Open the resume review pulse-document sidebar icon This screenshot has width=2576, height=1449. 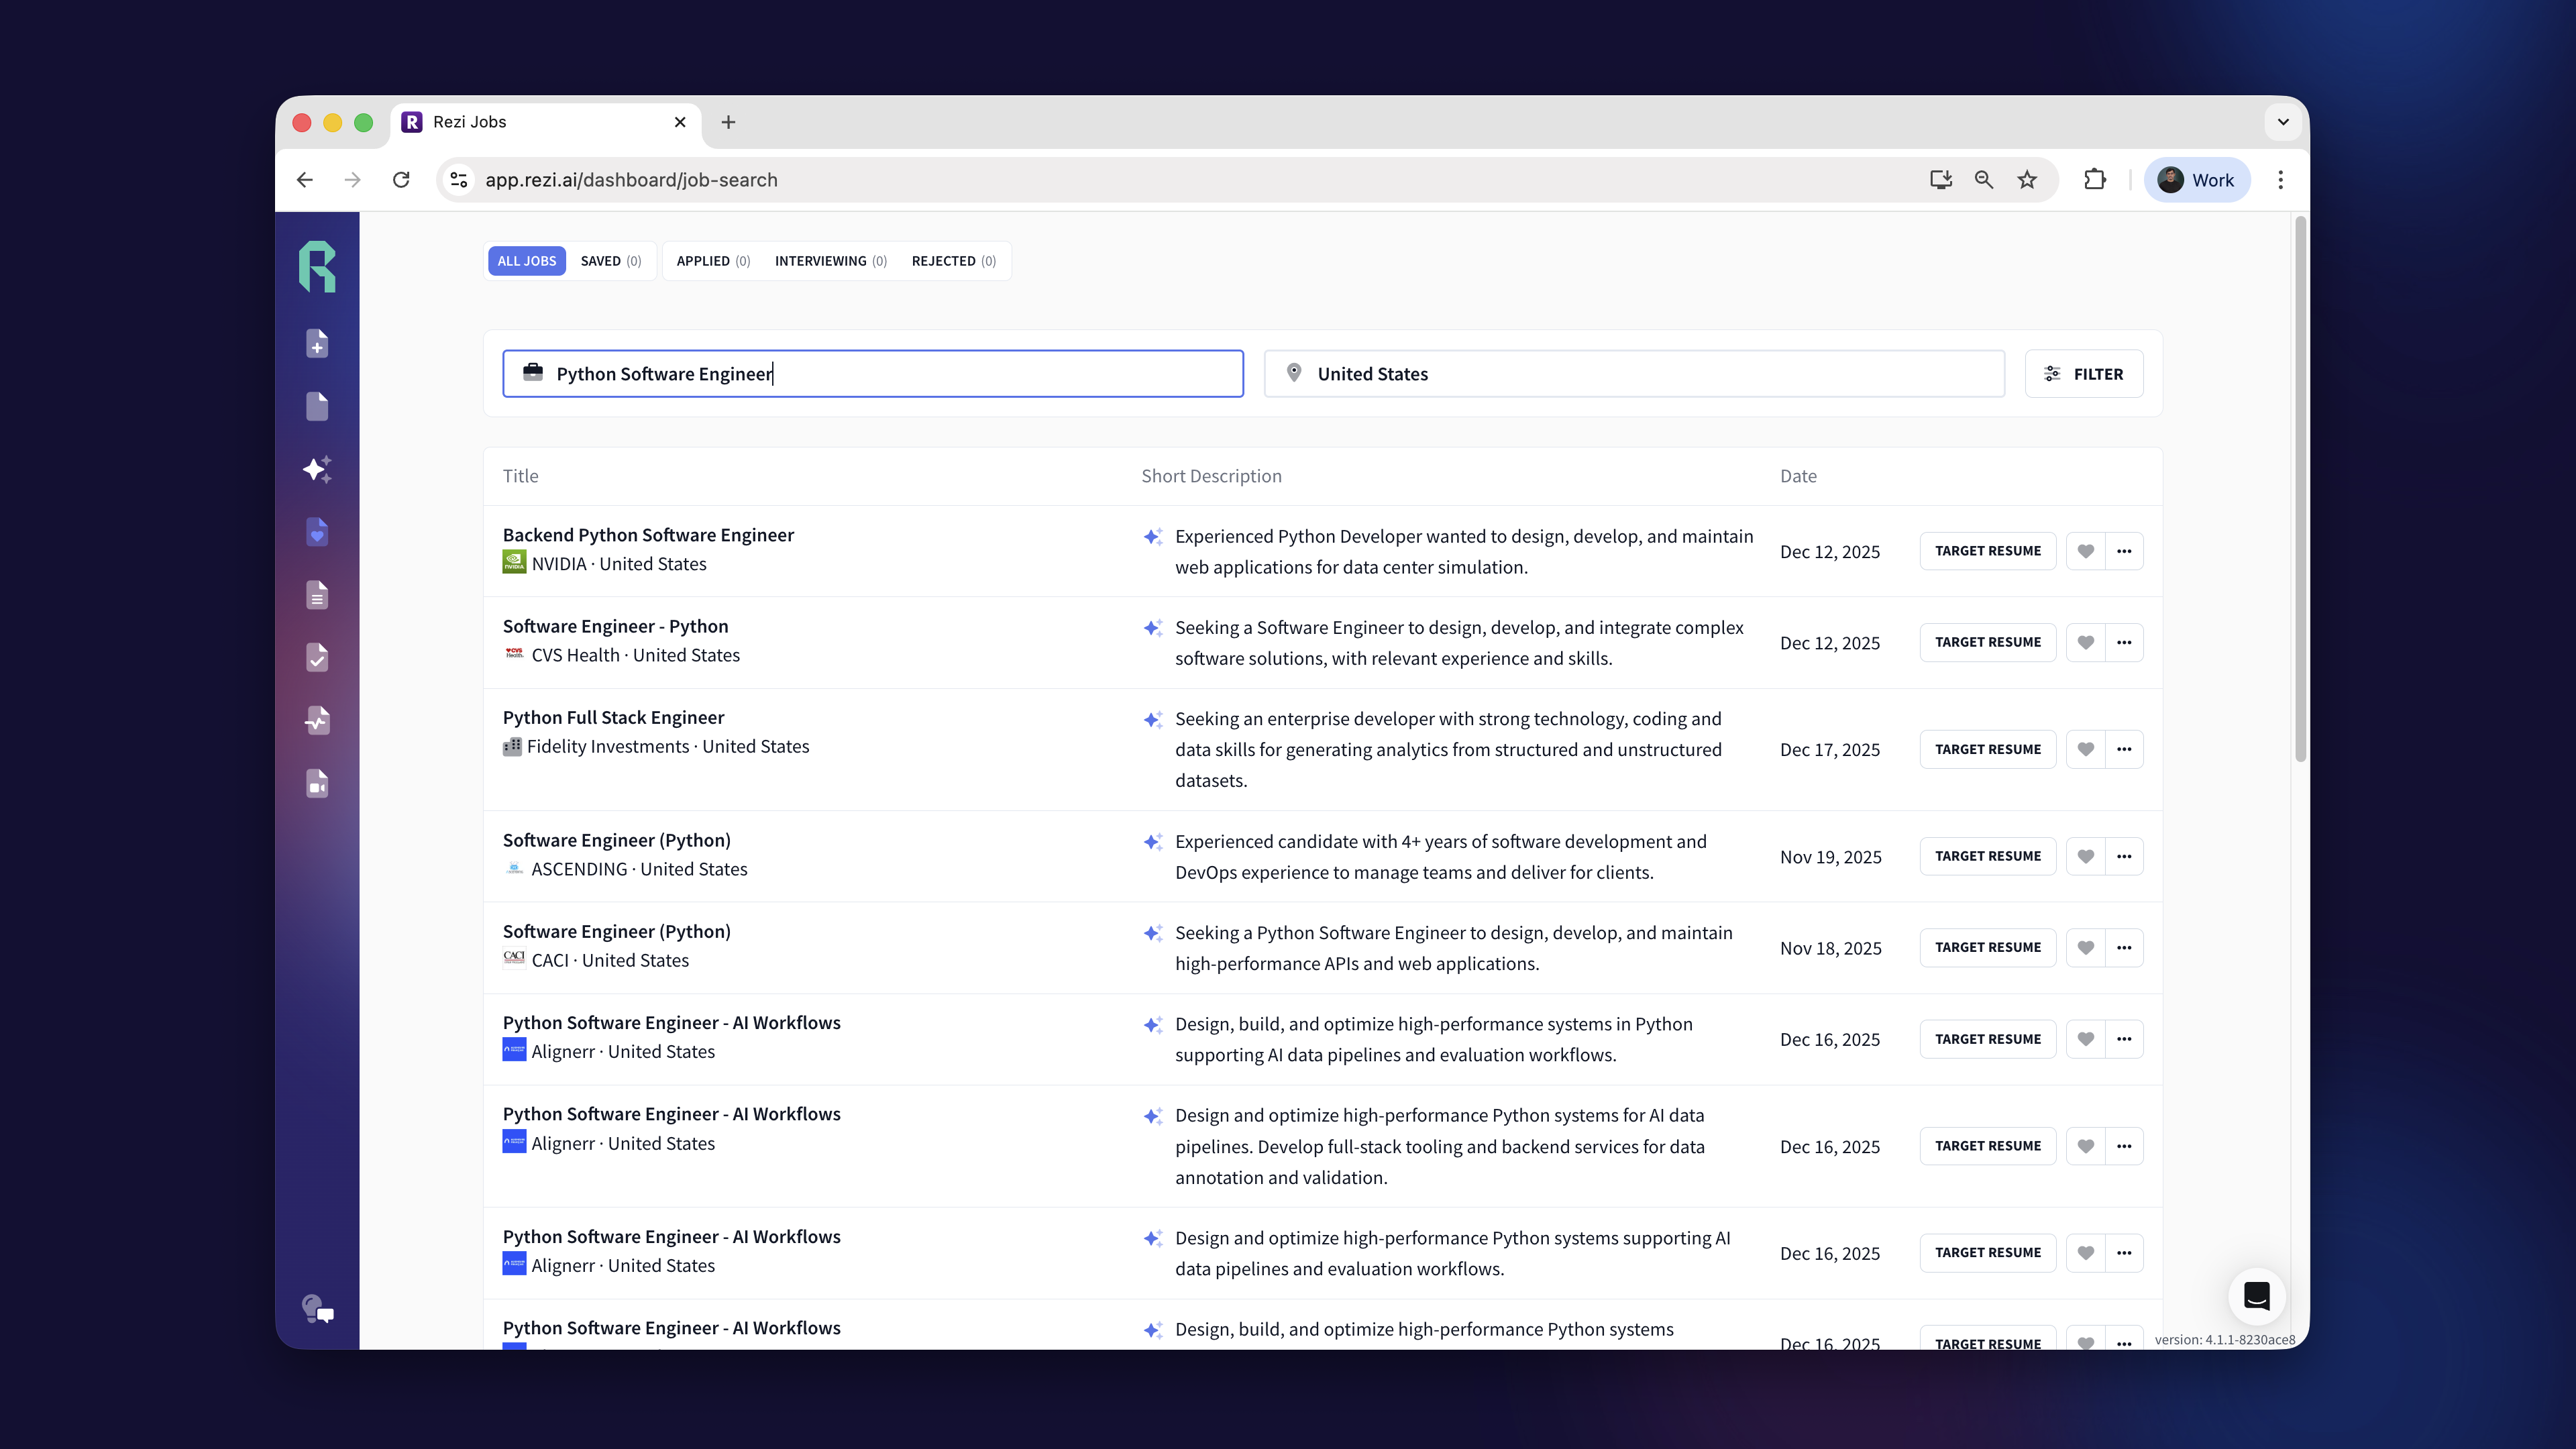317,720
